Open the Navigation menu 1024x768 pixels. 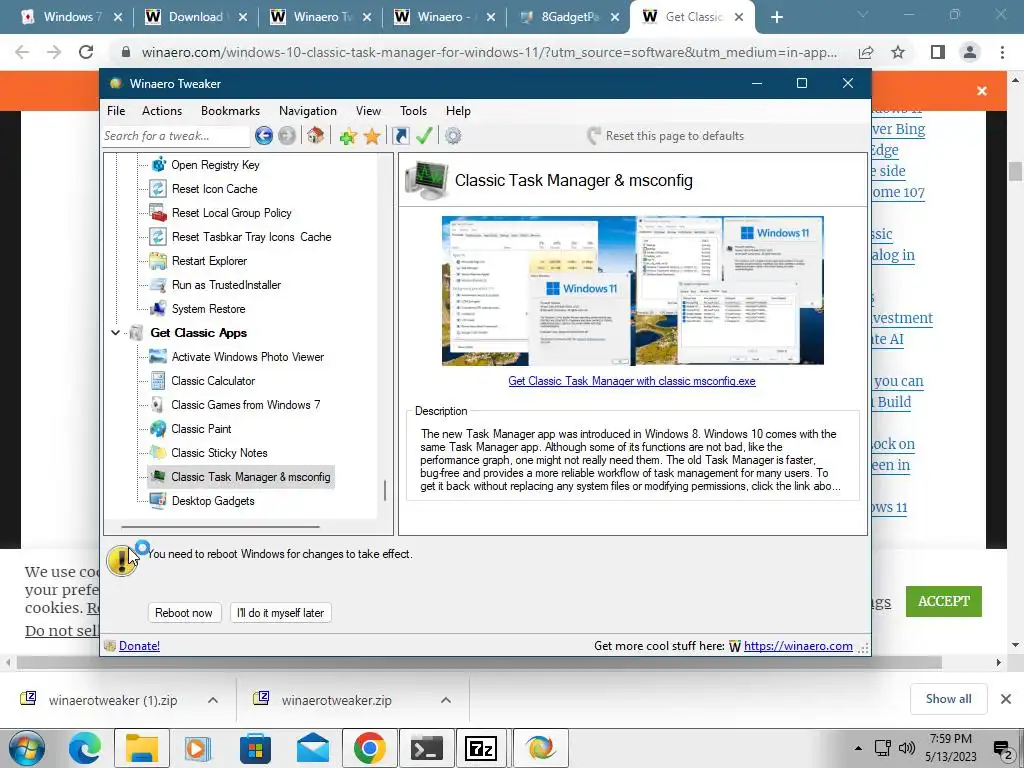click(x=308, y=111)
